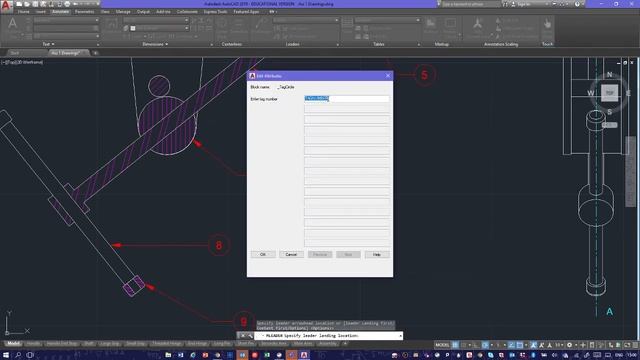Open the status bar workspace gear menu

tap(569, 345)
